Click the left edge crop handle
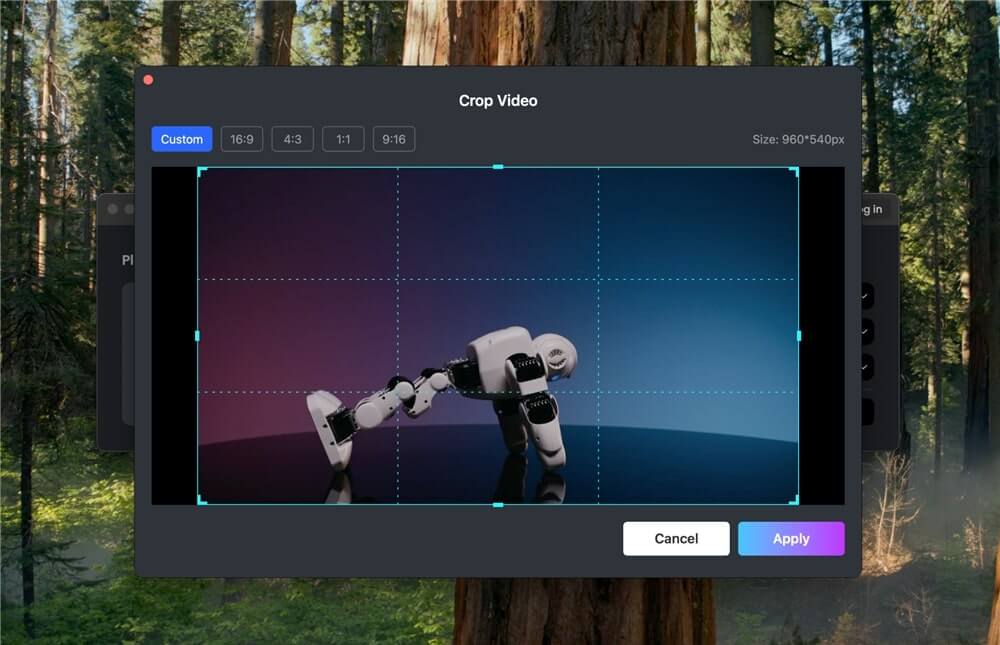 [x=197, y=336]
